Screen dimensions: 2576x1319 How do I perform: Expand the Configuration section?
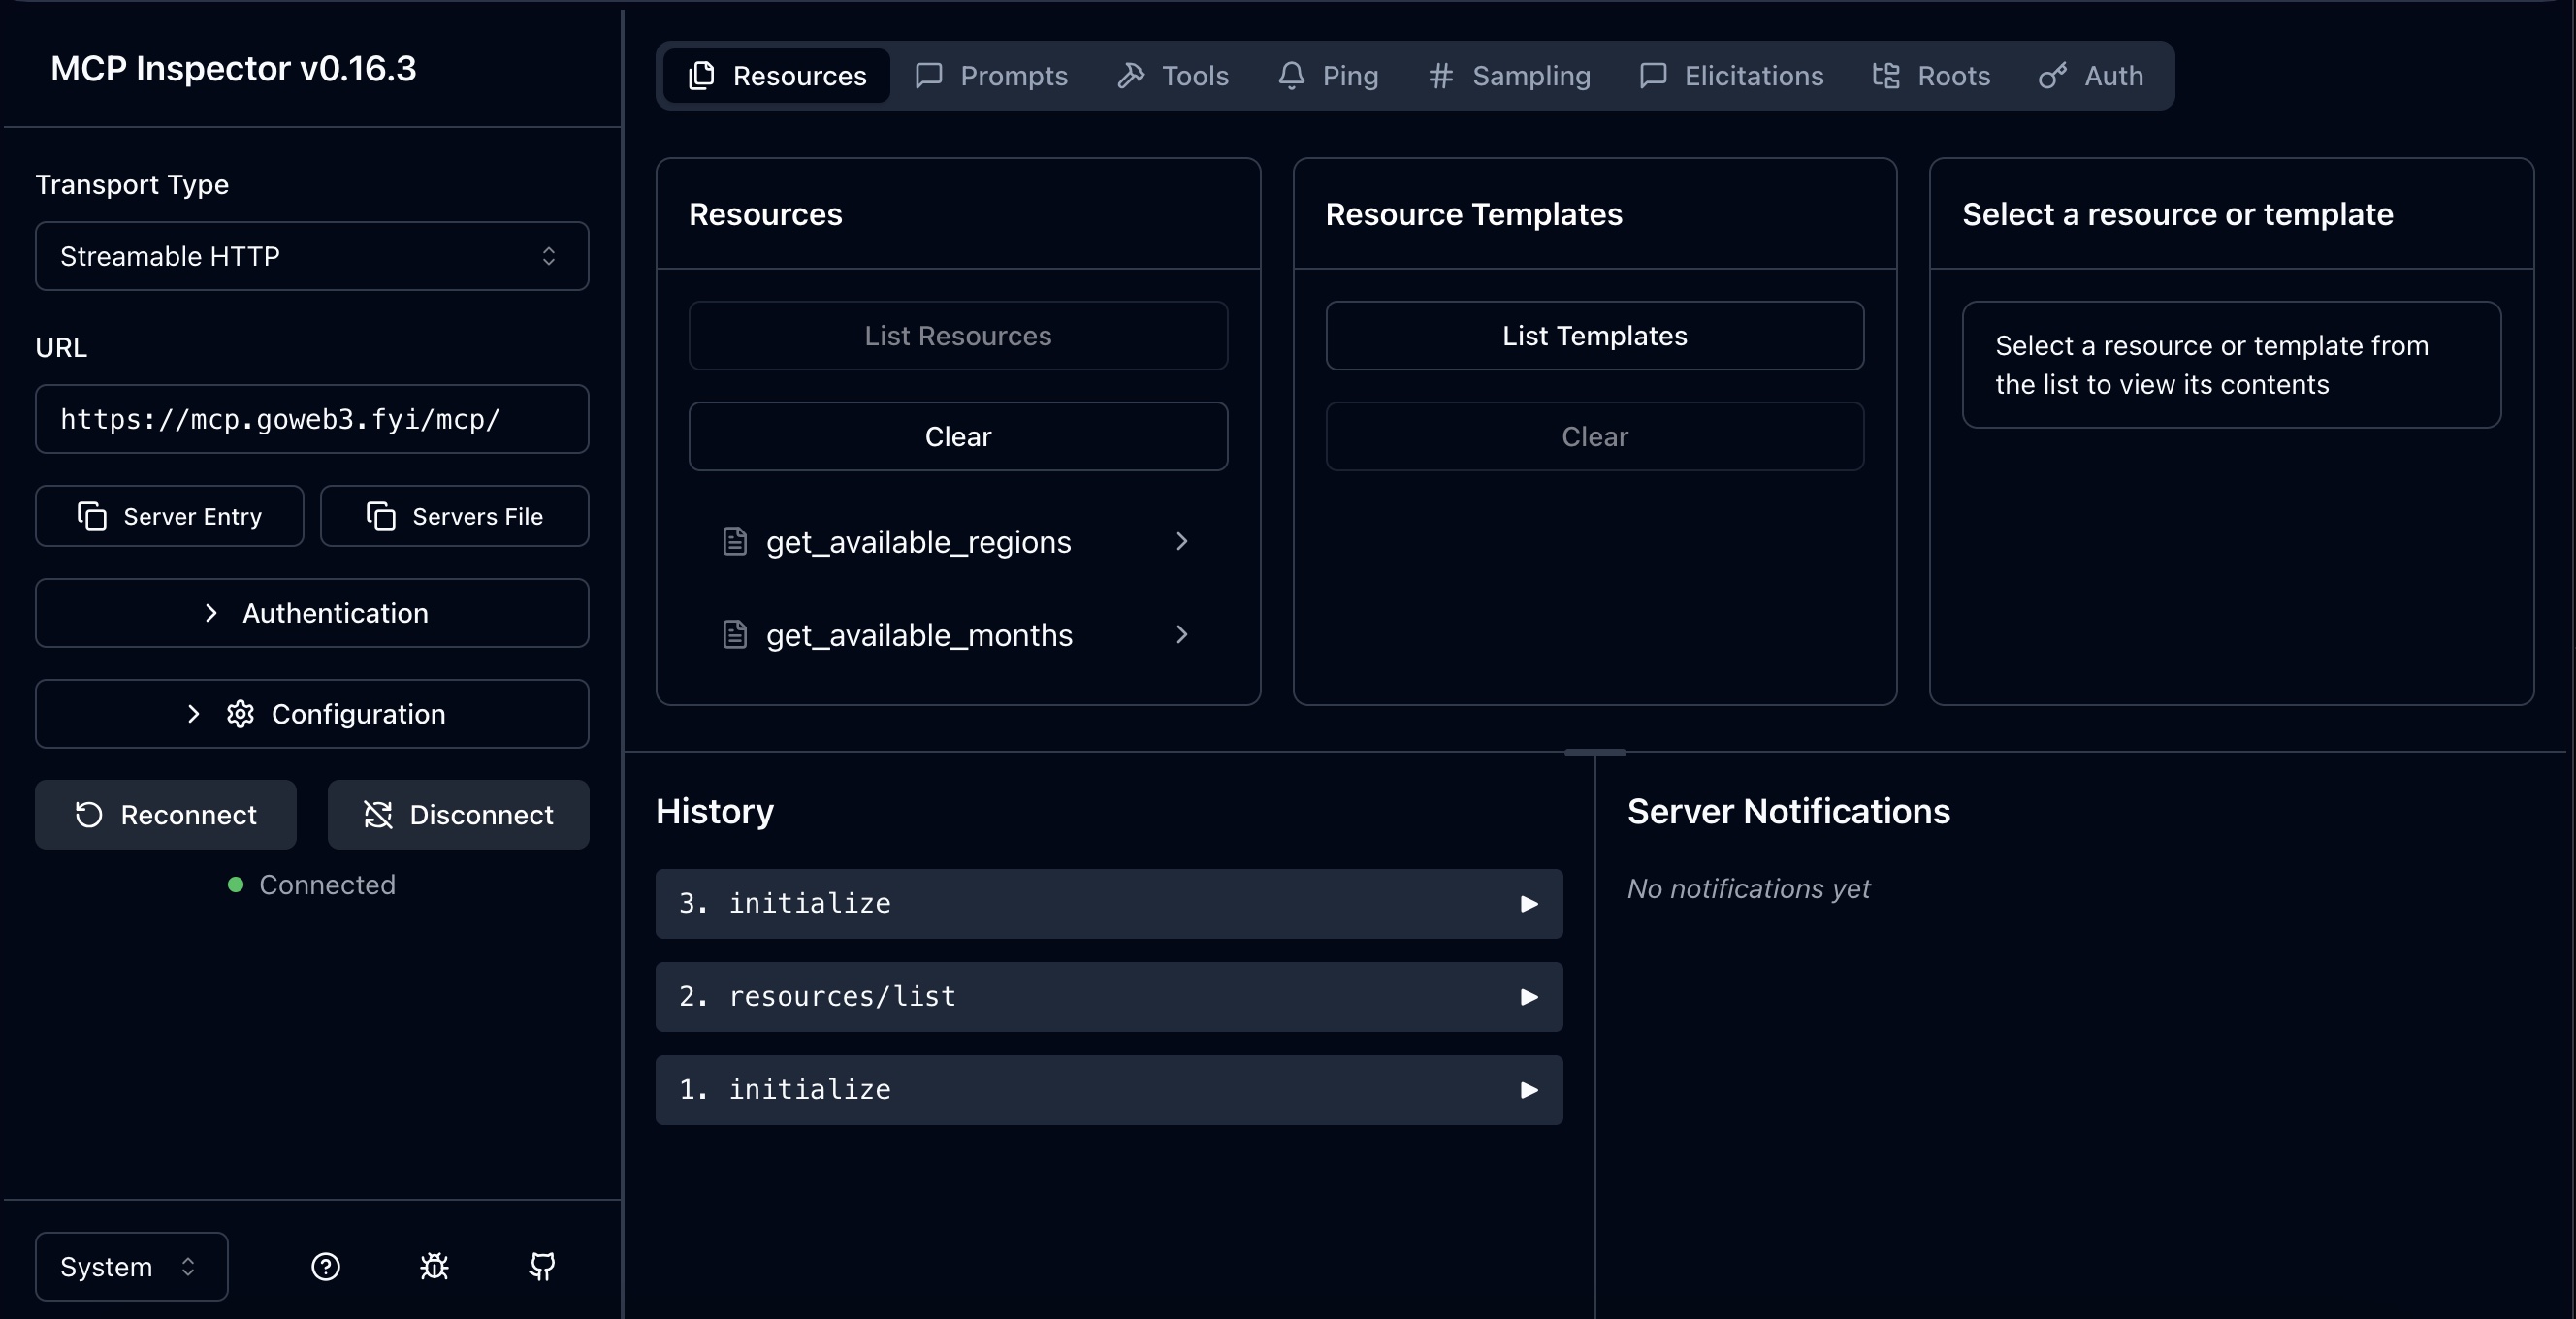pos(311,713)
